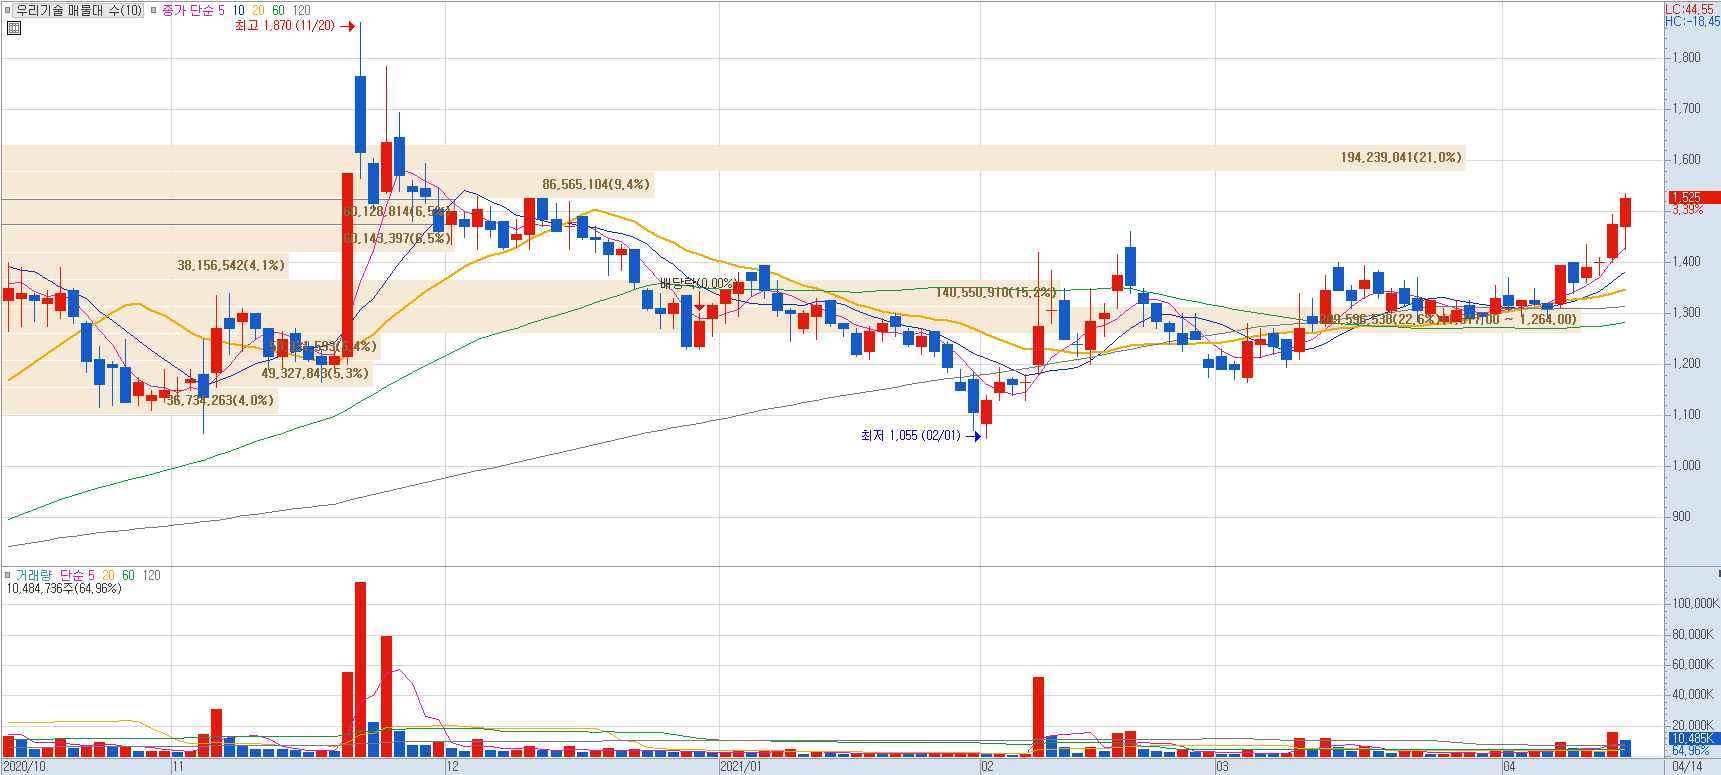Click the orange 20 volume average label

click(x=108, y=575)
